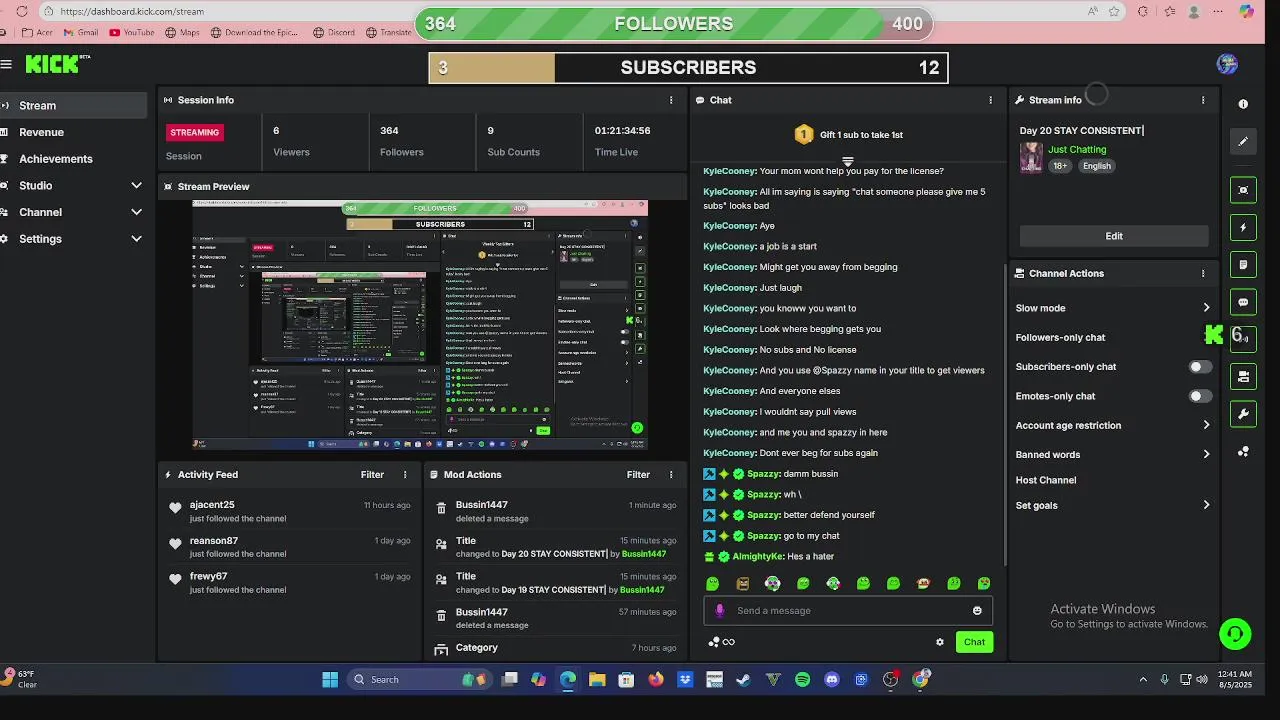Expand the Channel sidebar section
Viewport: 1280px width, 720px height.
pos(136,212)
